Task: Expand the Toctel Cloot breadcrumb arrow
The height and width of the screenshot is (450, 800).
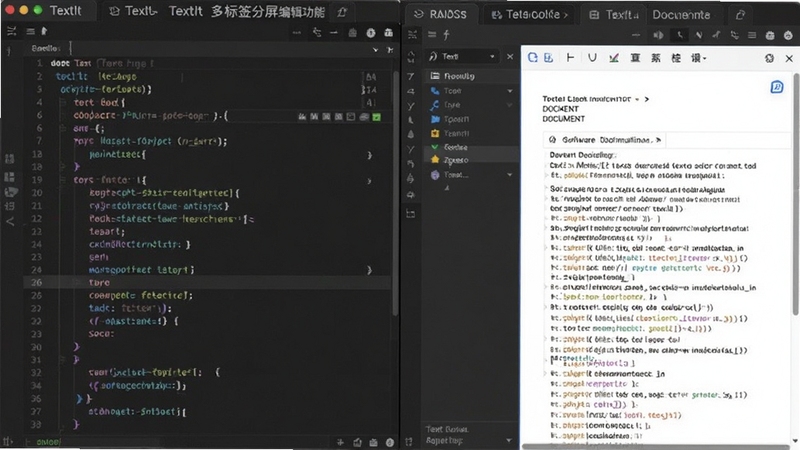Action: (x=646, y=99)
